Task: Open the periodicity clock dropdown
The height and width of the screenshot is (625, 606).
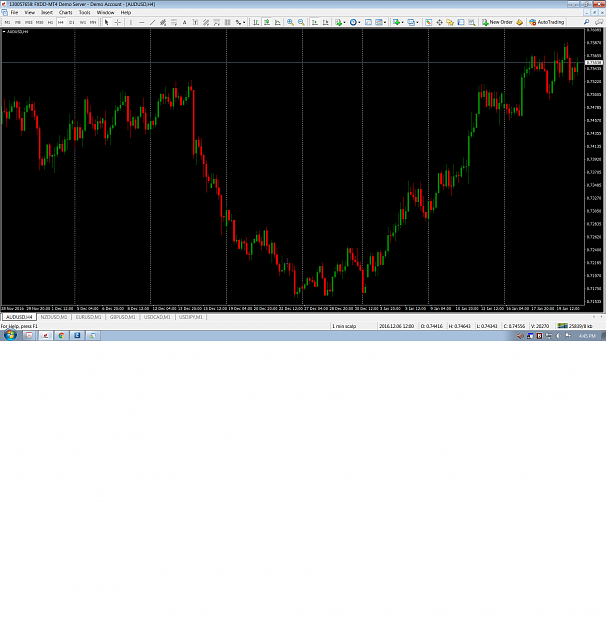Action: point(355,22)
